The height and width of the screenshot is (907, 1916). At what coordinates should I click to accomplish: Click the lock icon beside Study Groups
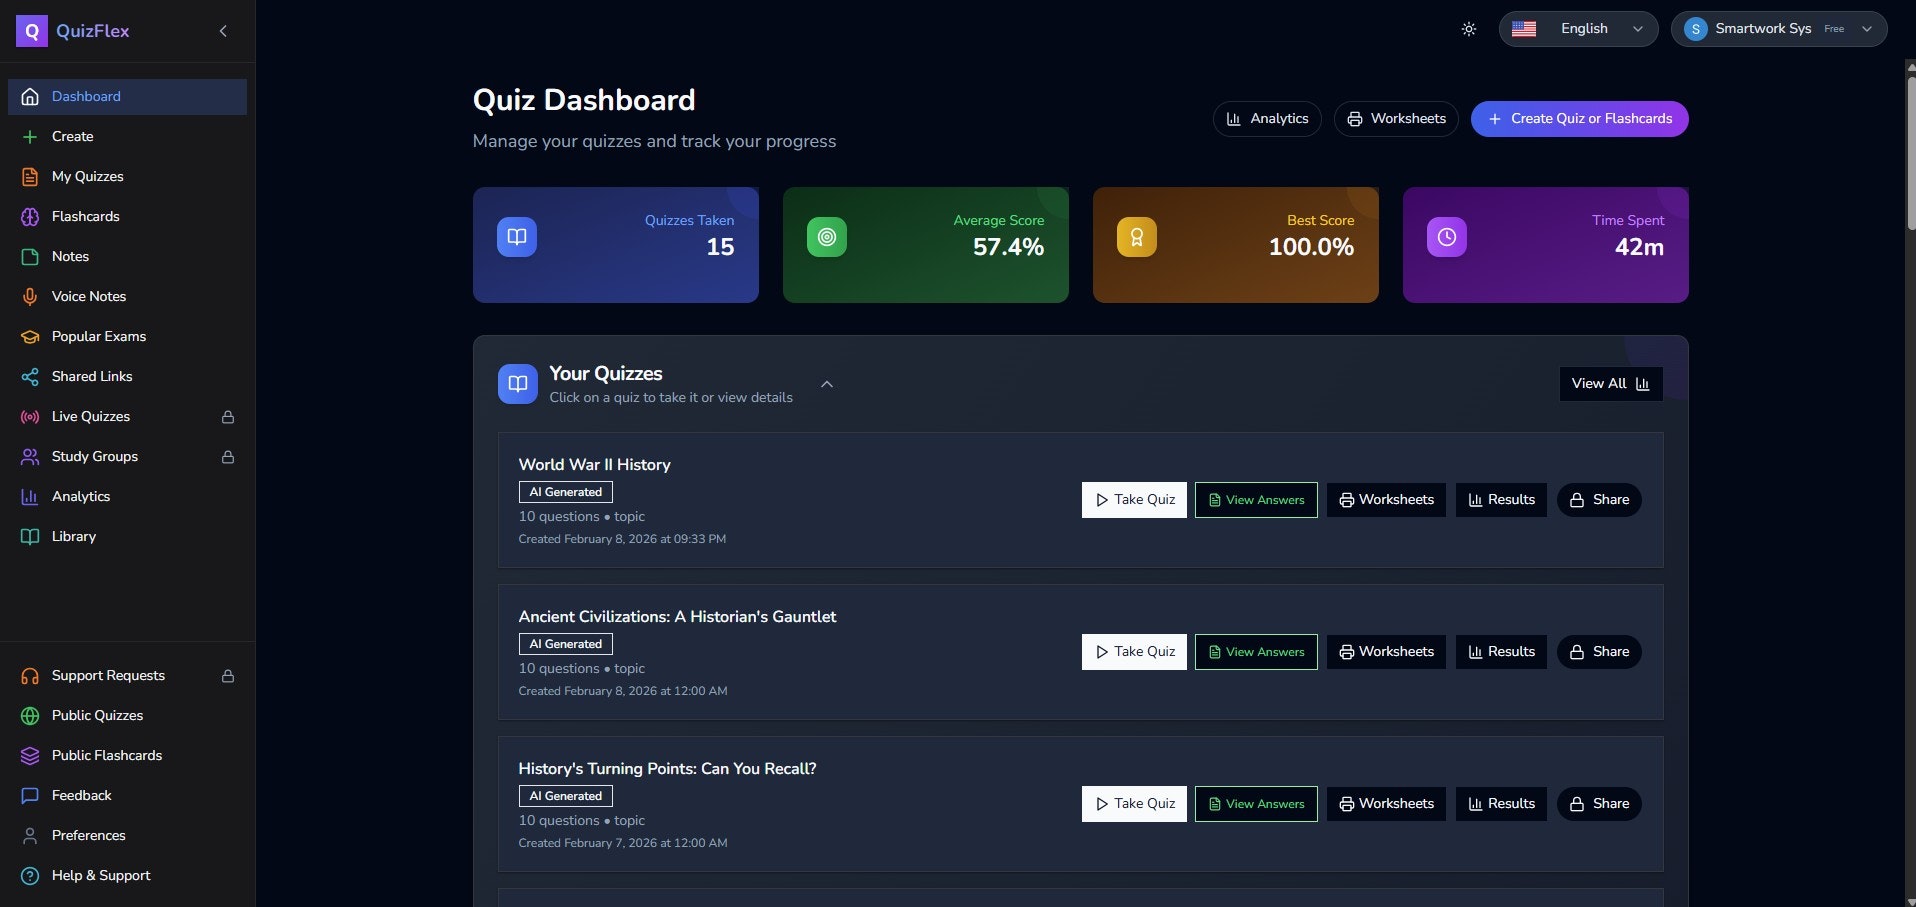coord(227,457)
